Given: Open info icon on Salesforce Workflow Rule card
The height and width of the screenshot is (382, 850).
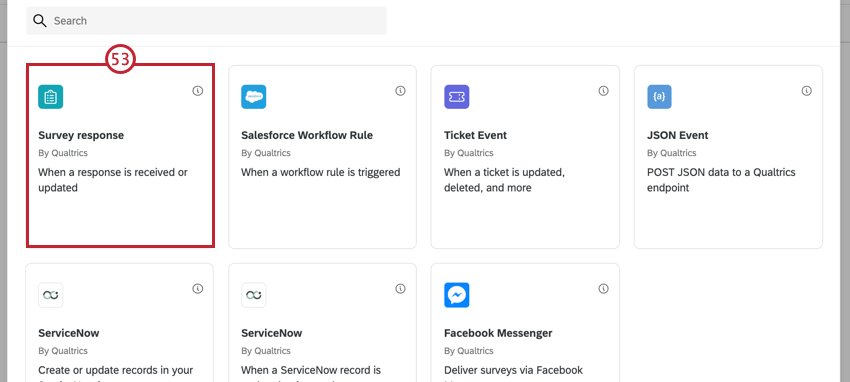Looking at the screenshot, I should (x=401, y=91).
